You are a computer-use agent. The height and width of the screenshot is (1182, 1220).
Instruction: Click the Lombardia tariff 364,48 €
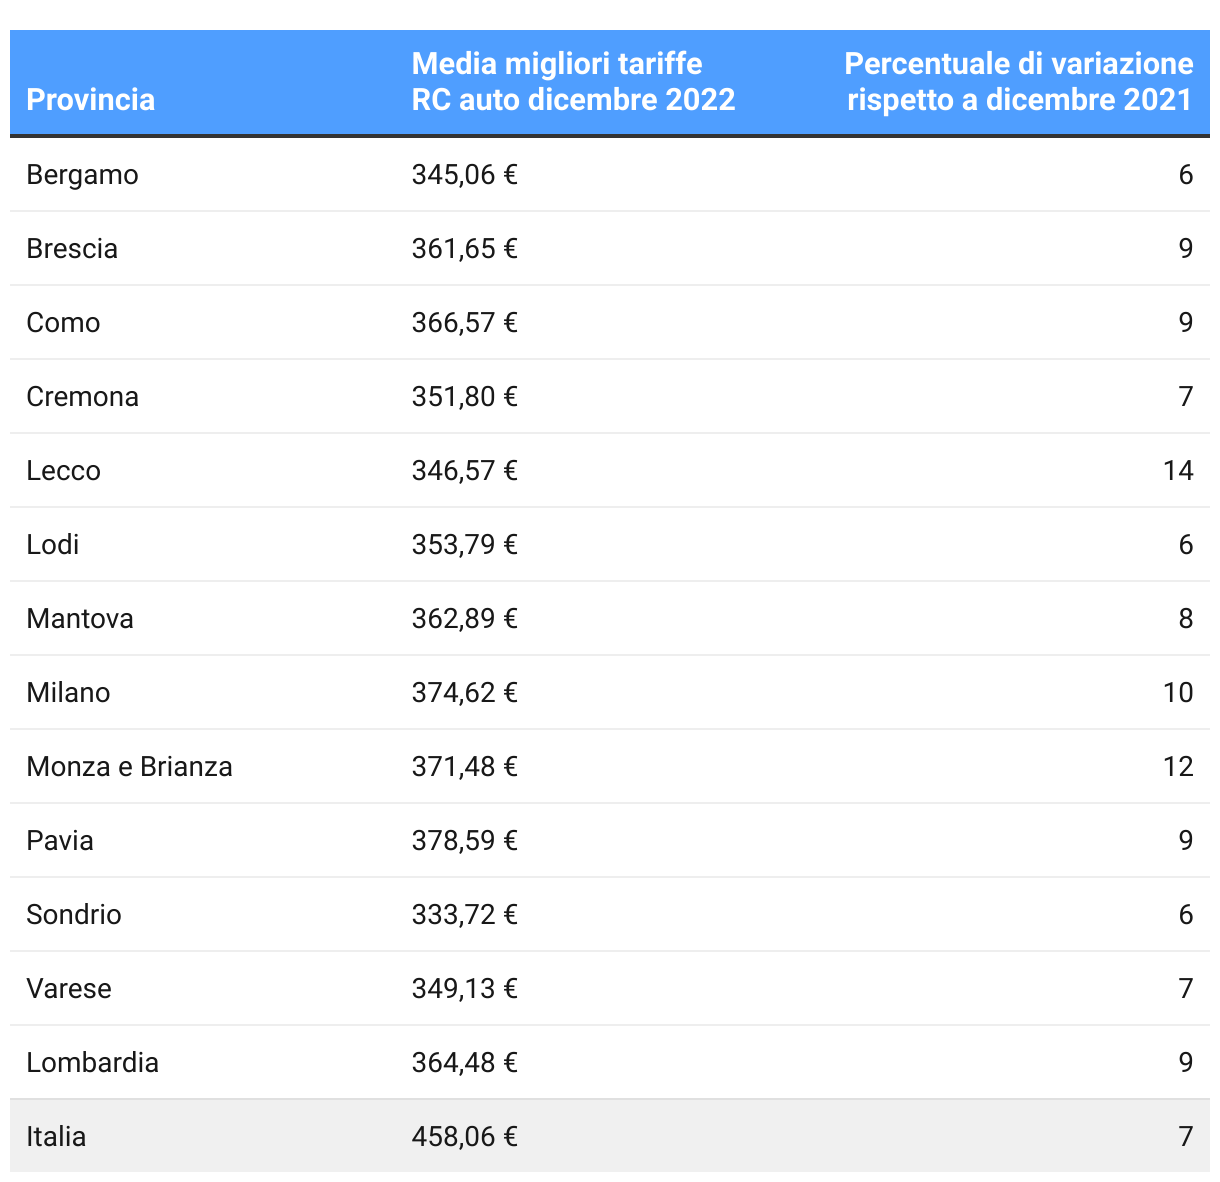pyautogui.click(x=464, y=1063)
